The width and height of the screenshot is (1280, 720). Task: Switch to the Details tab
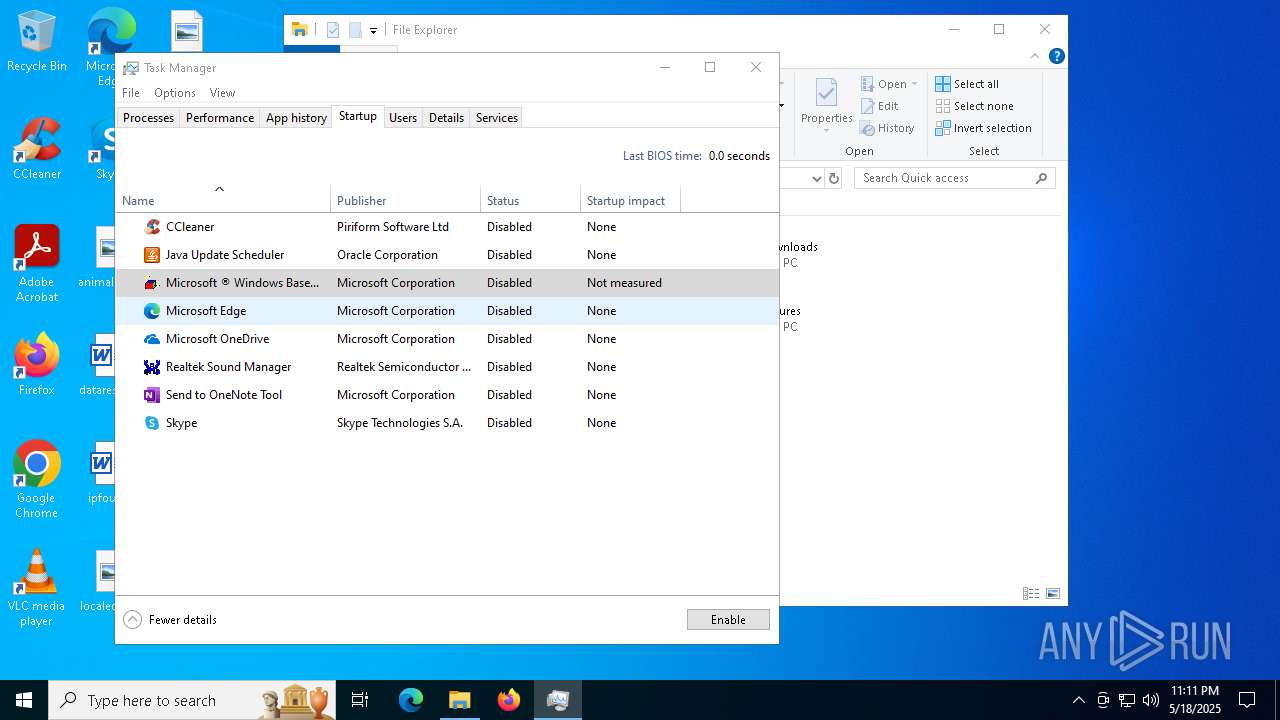(x=446, y=118)
